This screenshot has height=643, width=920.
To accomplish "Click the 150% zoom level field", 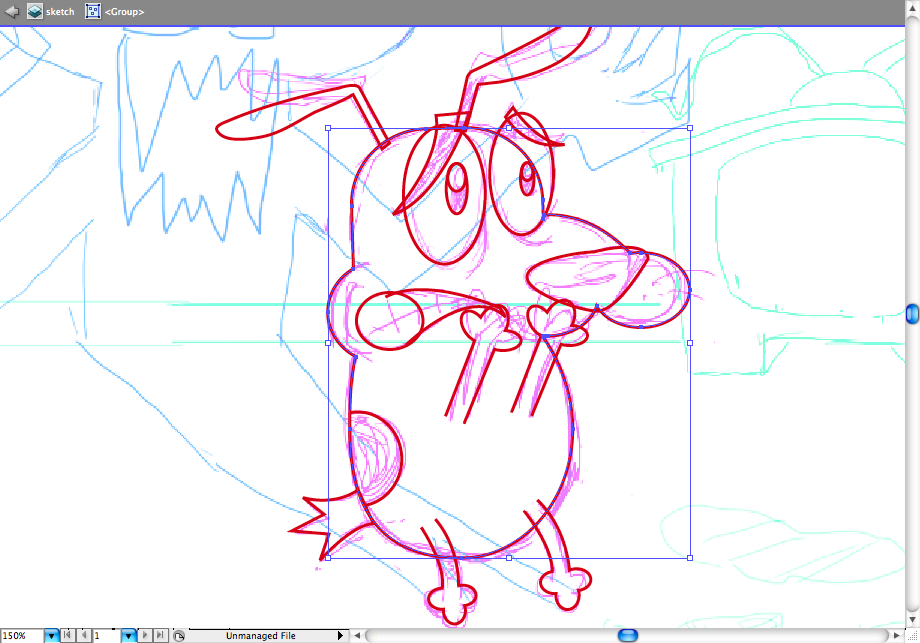I will click(22, 635).
